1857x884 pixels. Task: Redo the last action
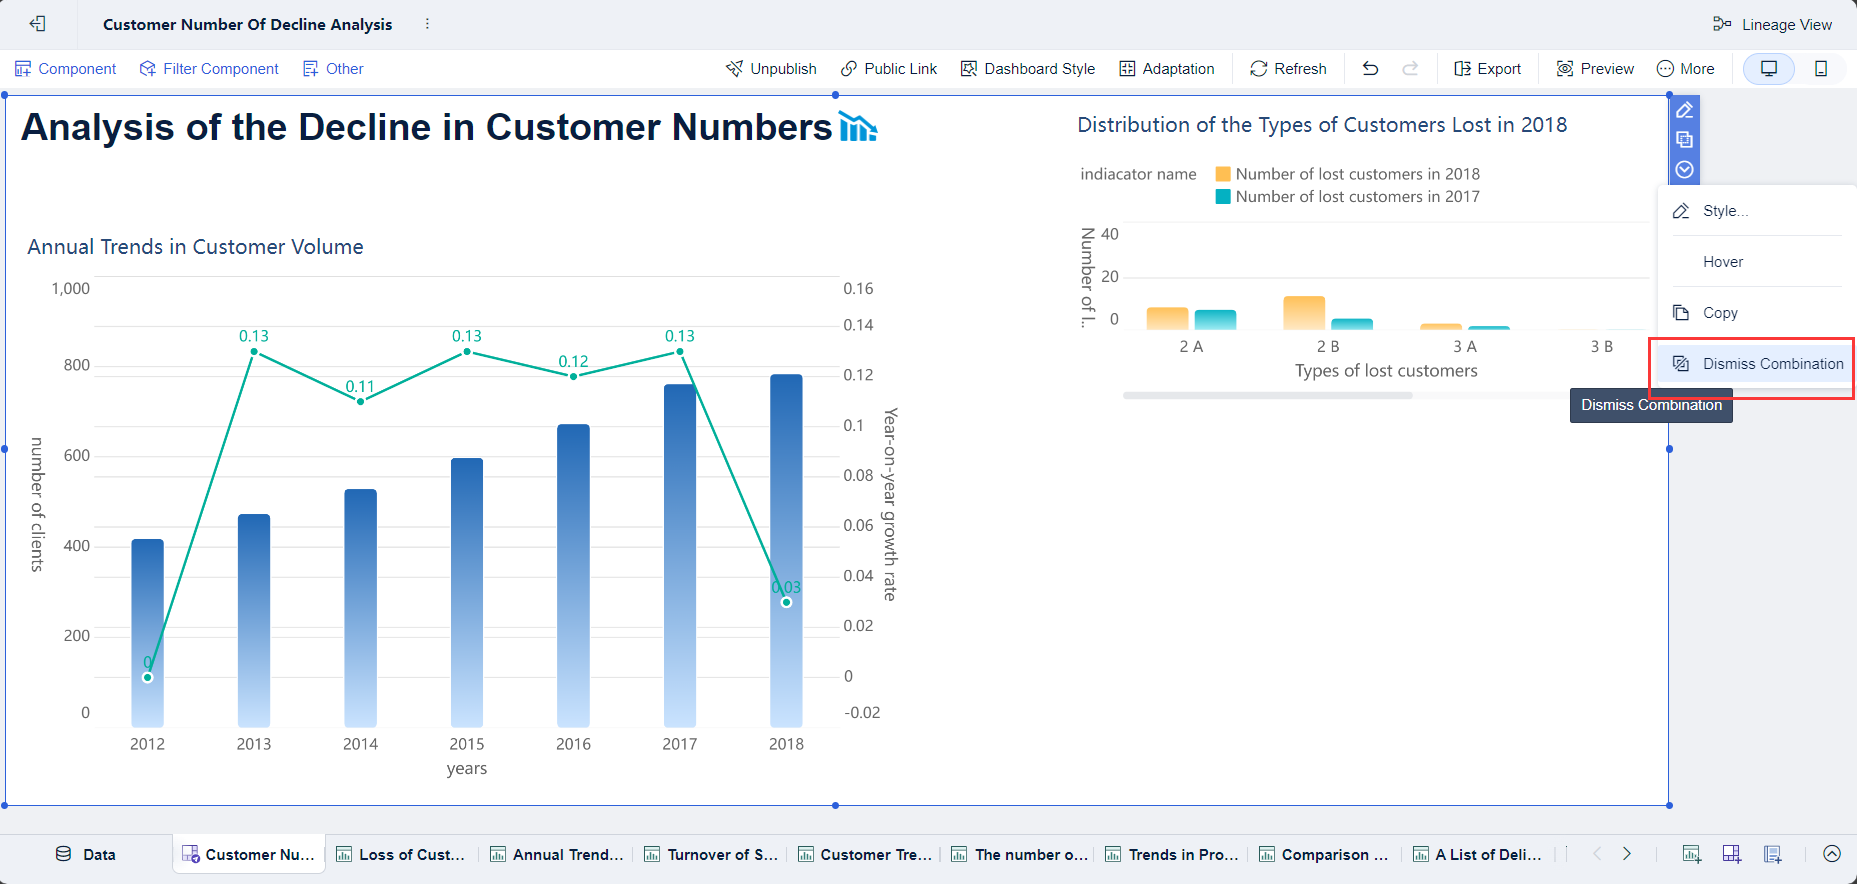click(1410, 69)
